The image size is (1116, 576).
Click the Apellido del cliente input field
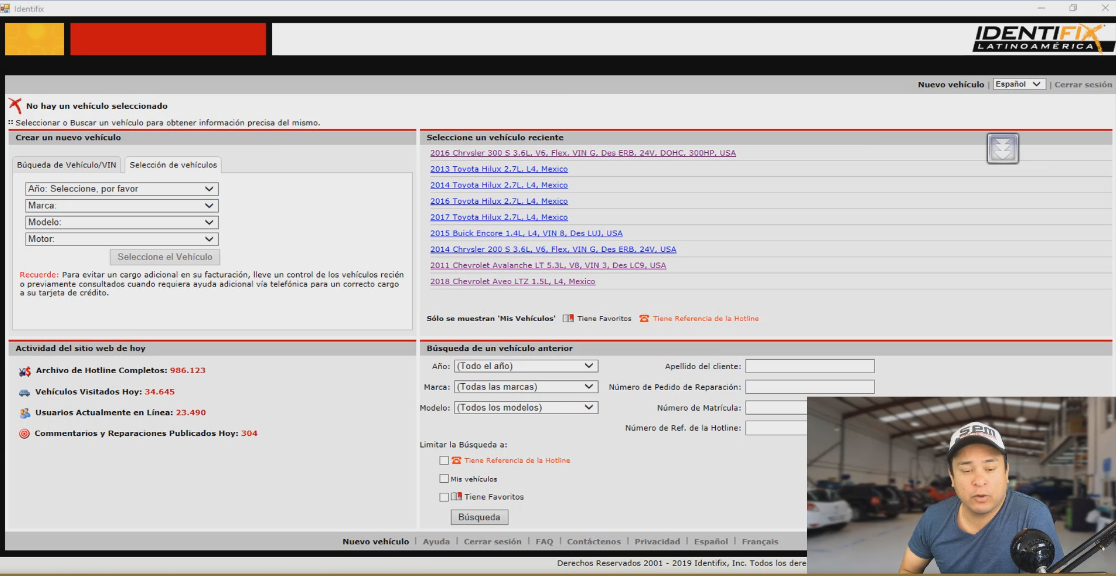point(809,367)
